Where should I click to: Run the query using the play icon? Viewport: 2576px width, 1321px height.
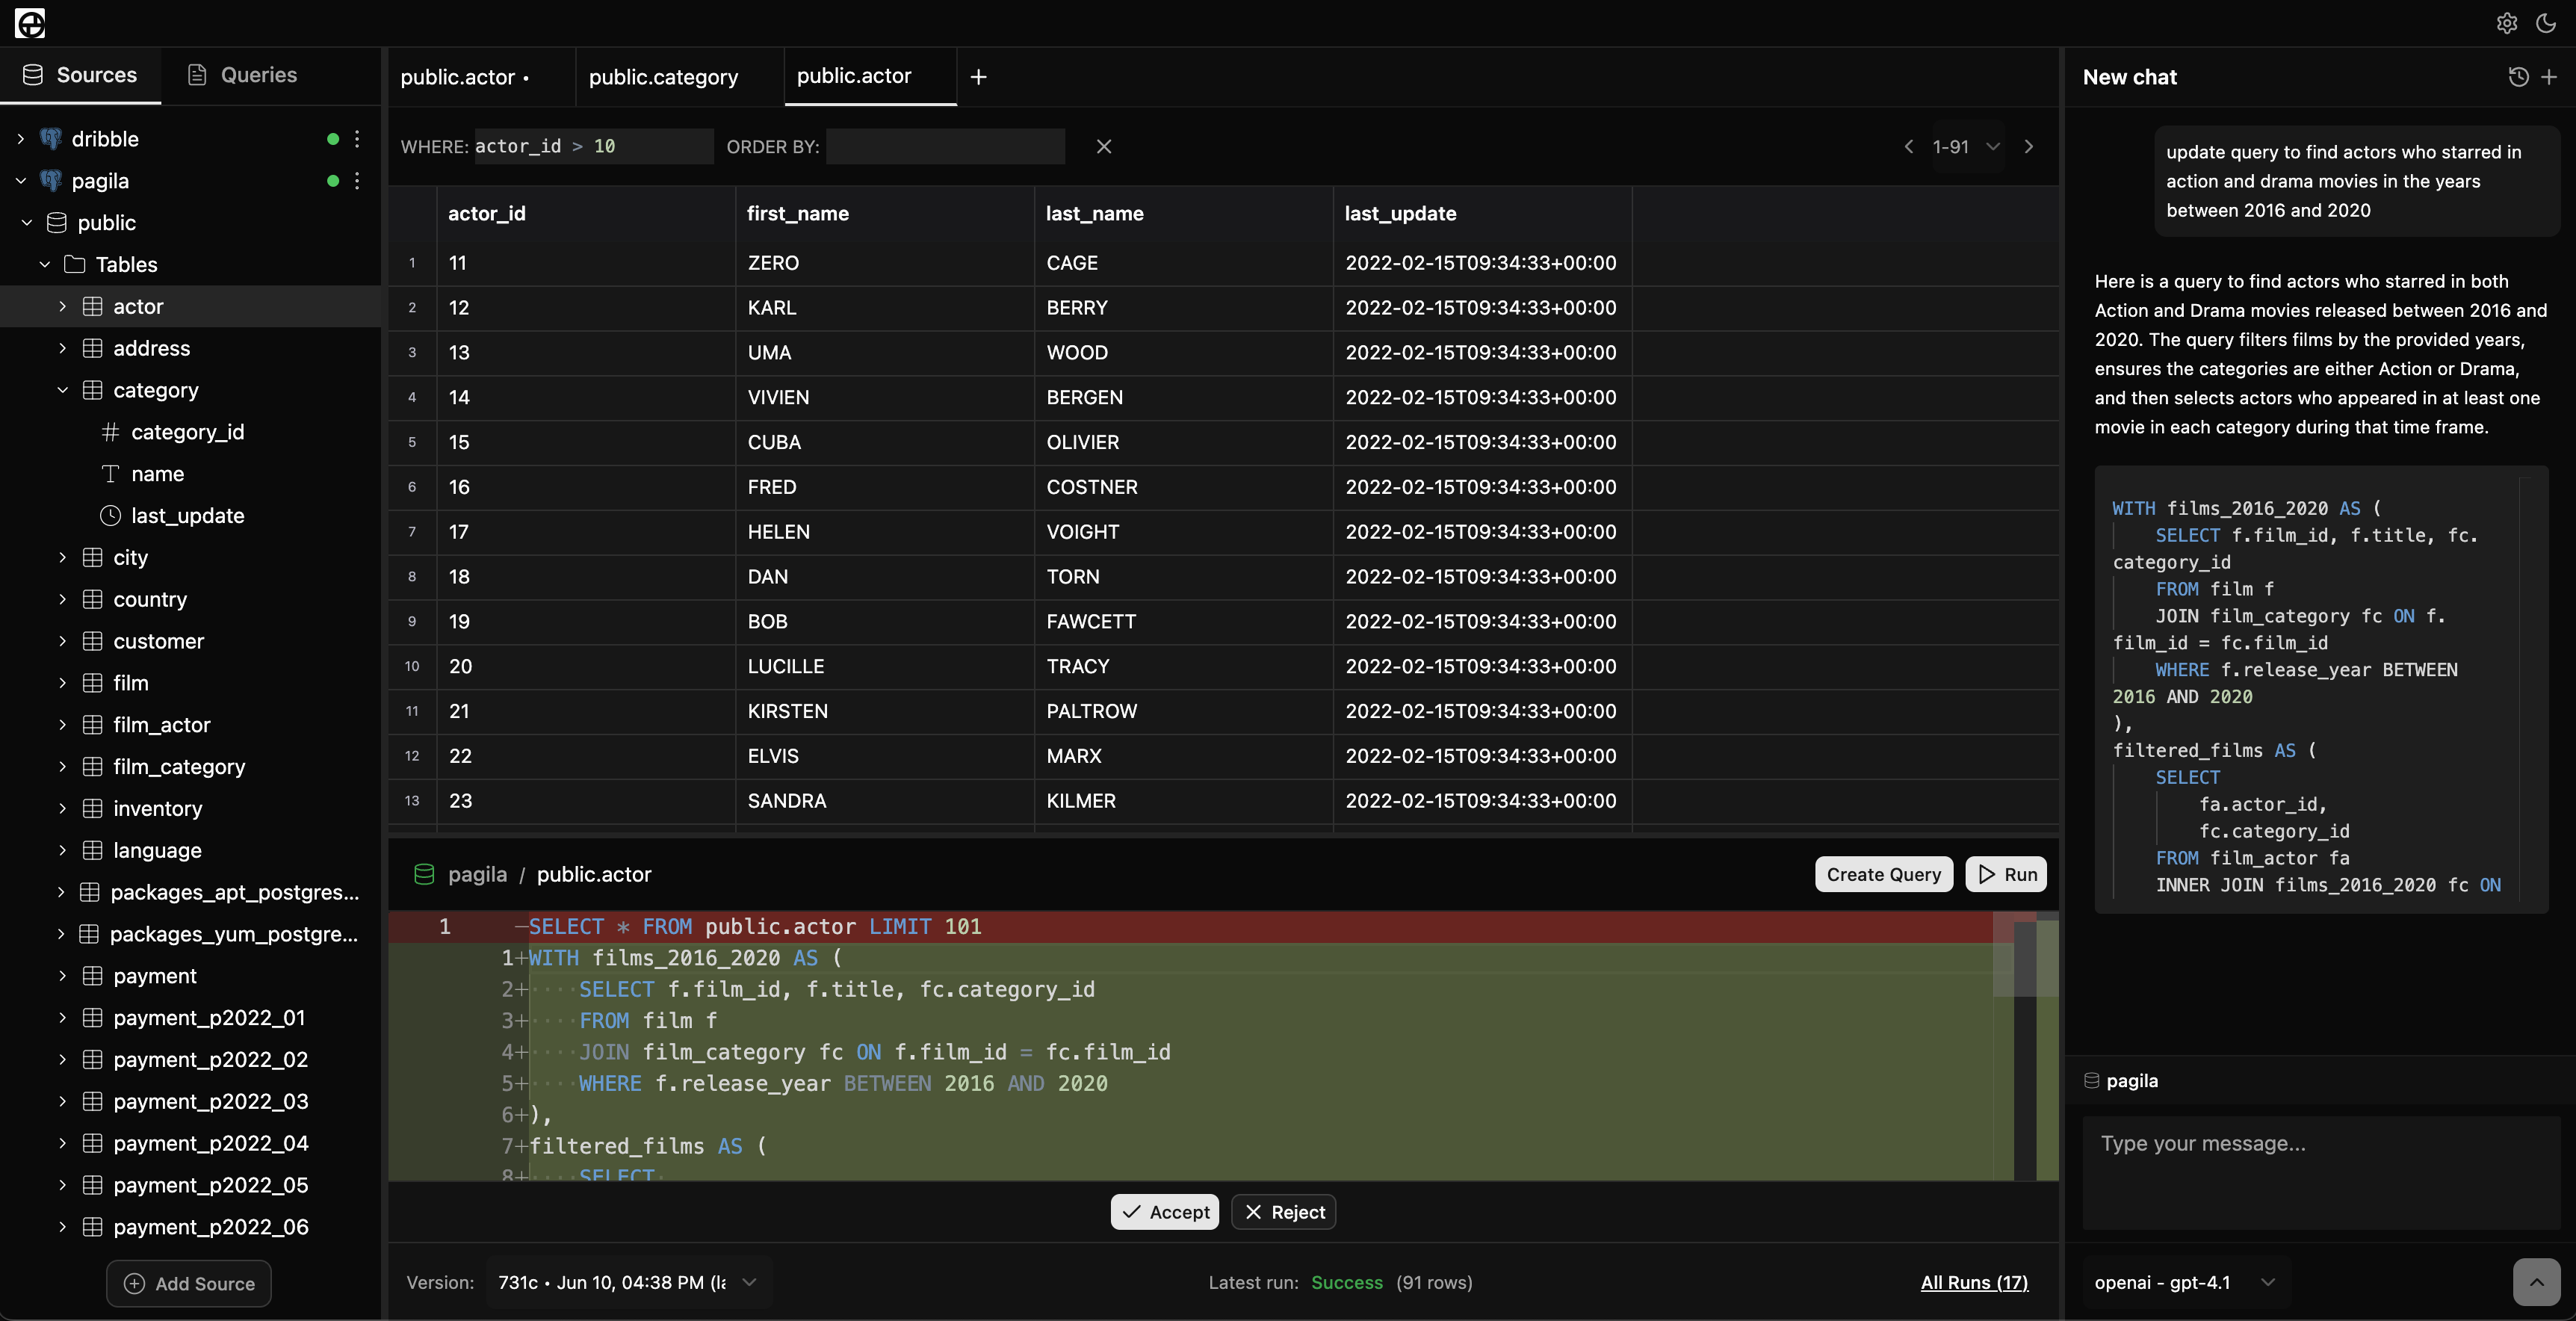[1989, 874]
